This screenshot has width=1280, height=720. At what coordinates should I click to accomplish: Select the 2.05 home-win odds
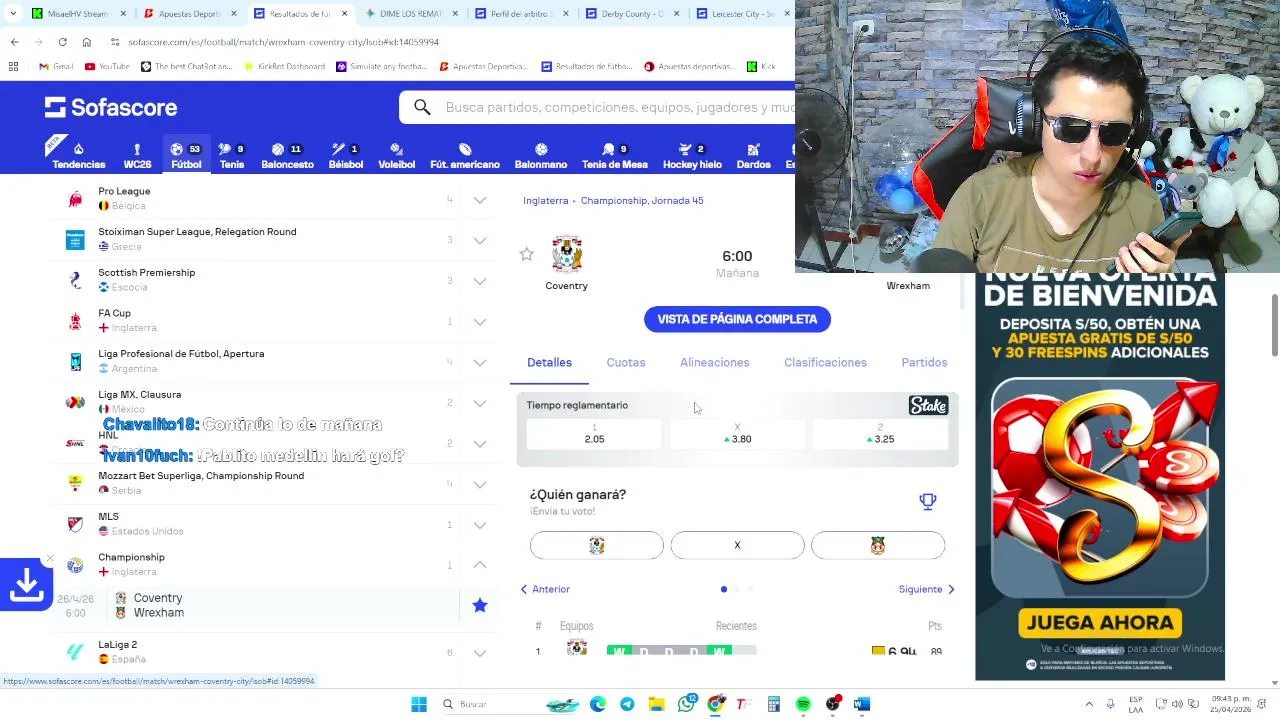[x=594, y=434]
